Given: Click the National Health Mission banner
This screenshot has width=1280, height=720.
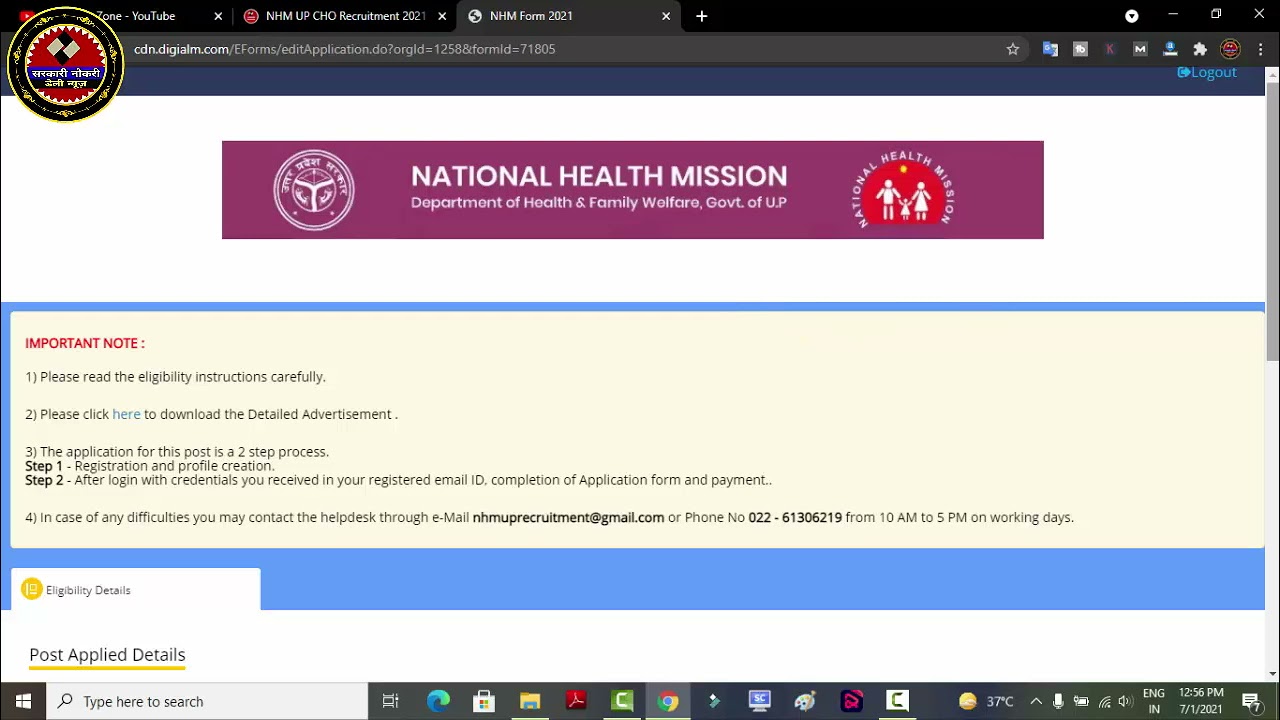Looking at the screenshot, I should coord(632,190).
